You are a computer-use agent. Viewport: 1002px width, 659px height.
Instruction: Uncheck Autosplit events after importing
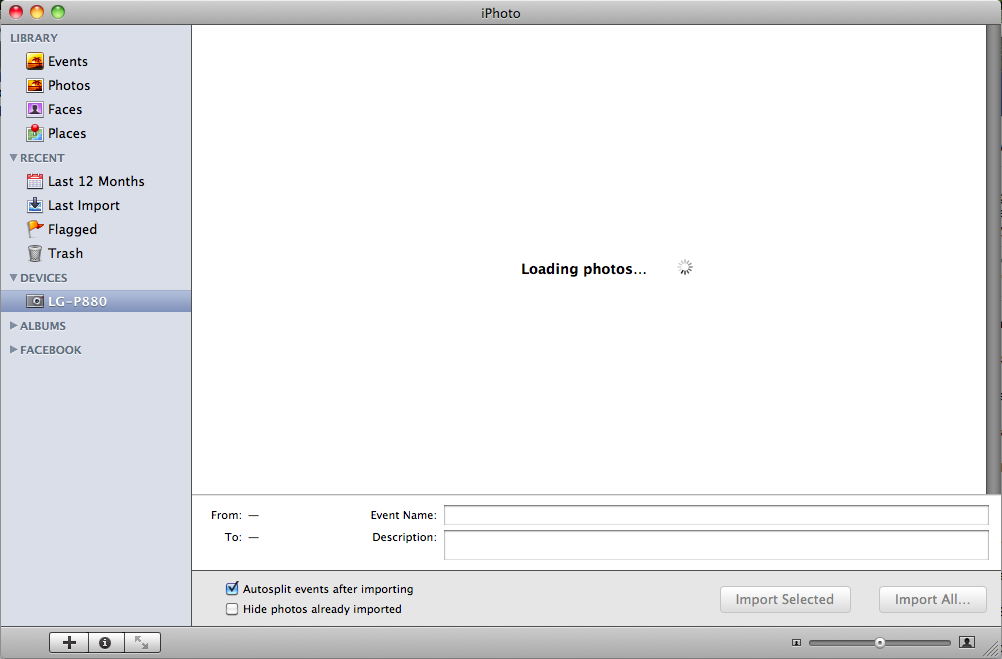tap(233, 589)
